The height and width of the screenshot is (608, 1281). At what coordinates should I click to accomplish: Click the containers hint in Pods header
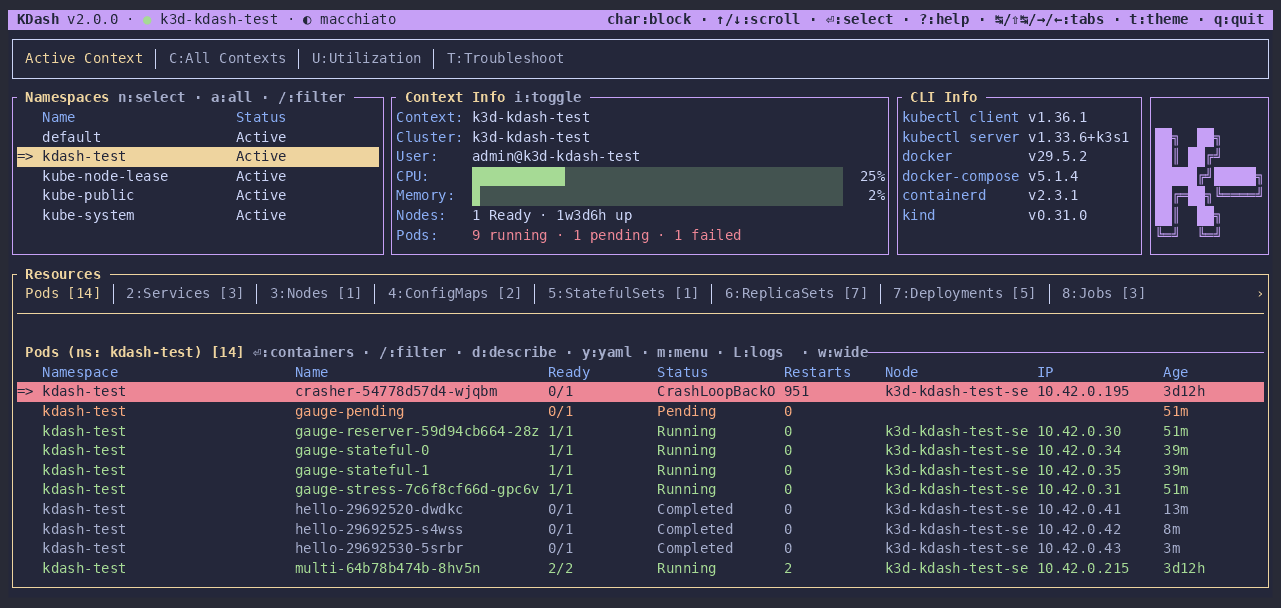point(303,352)
